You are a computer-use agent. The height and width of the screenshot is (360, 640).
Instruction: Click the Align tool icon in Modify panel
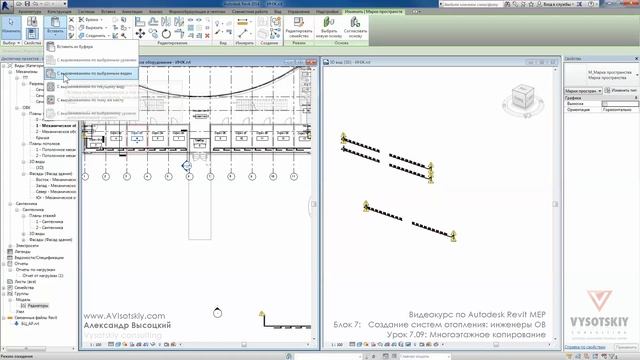140,22
